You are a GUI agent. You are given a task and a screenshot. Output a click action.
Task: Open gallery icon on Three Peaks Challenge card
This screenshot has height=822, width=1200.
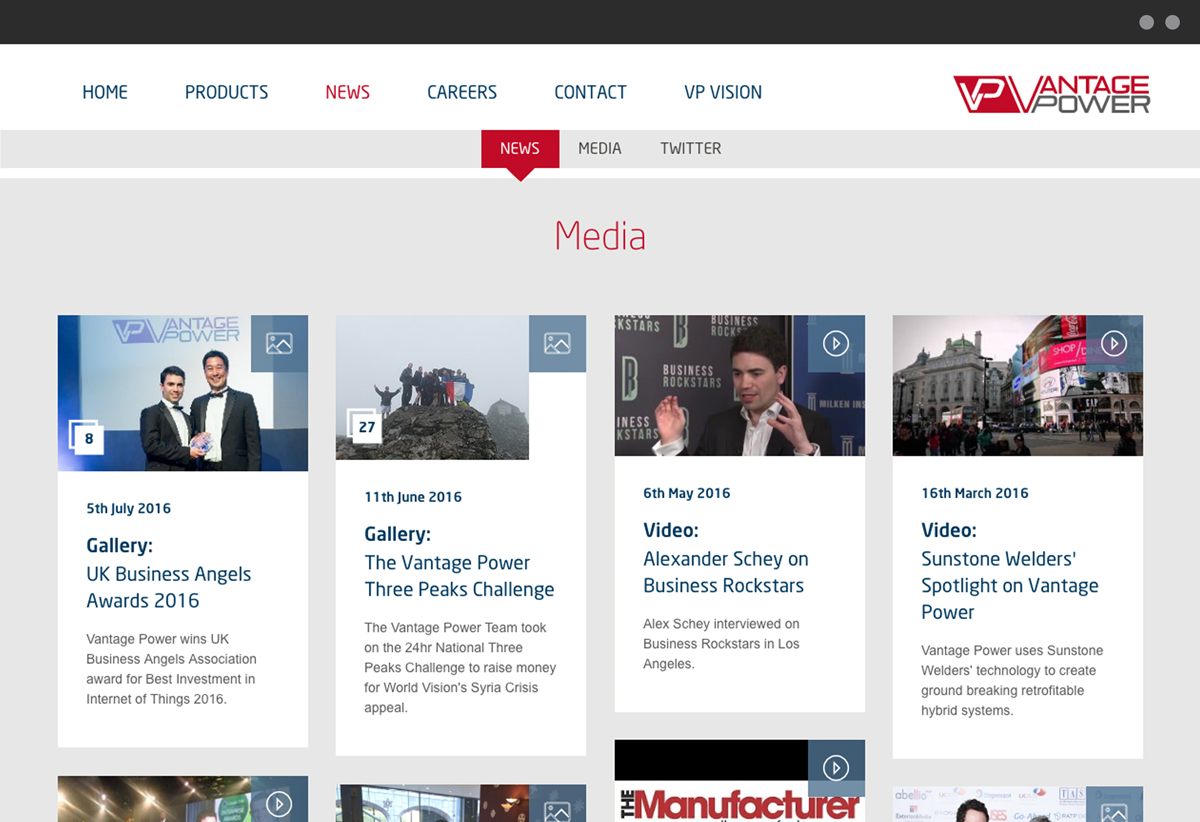[x=557, y=343]
